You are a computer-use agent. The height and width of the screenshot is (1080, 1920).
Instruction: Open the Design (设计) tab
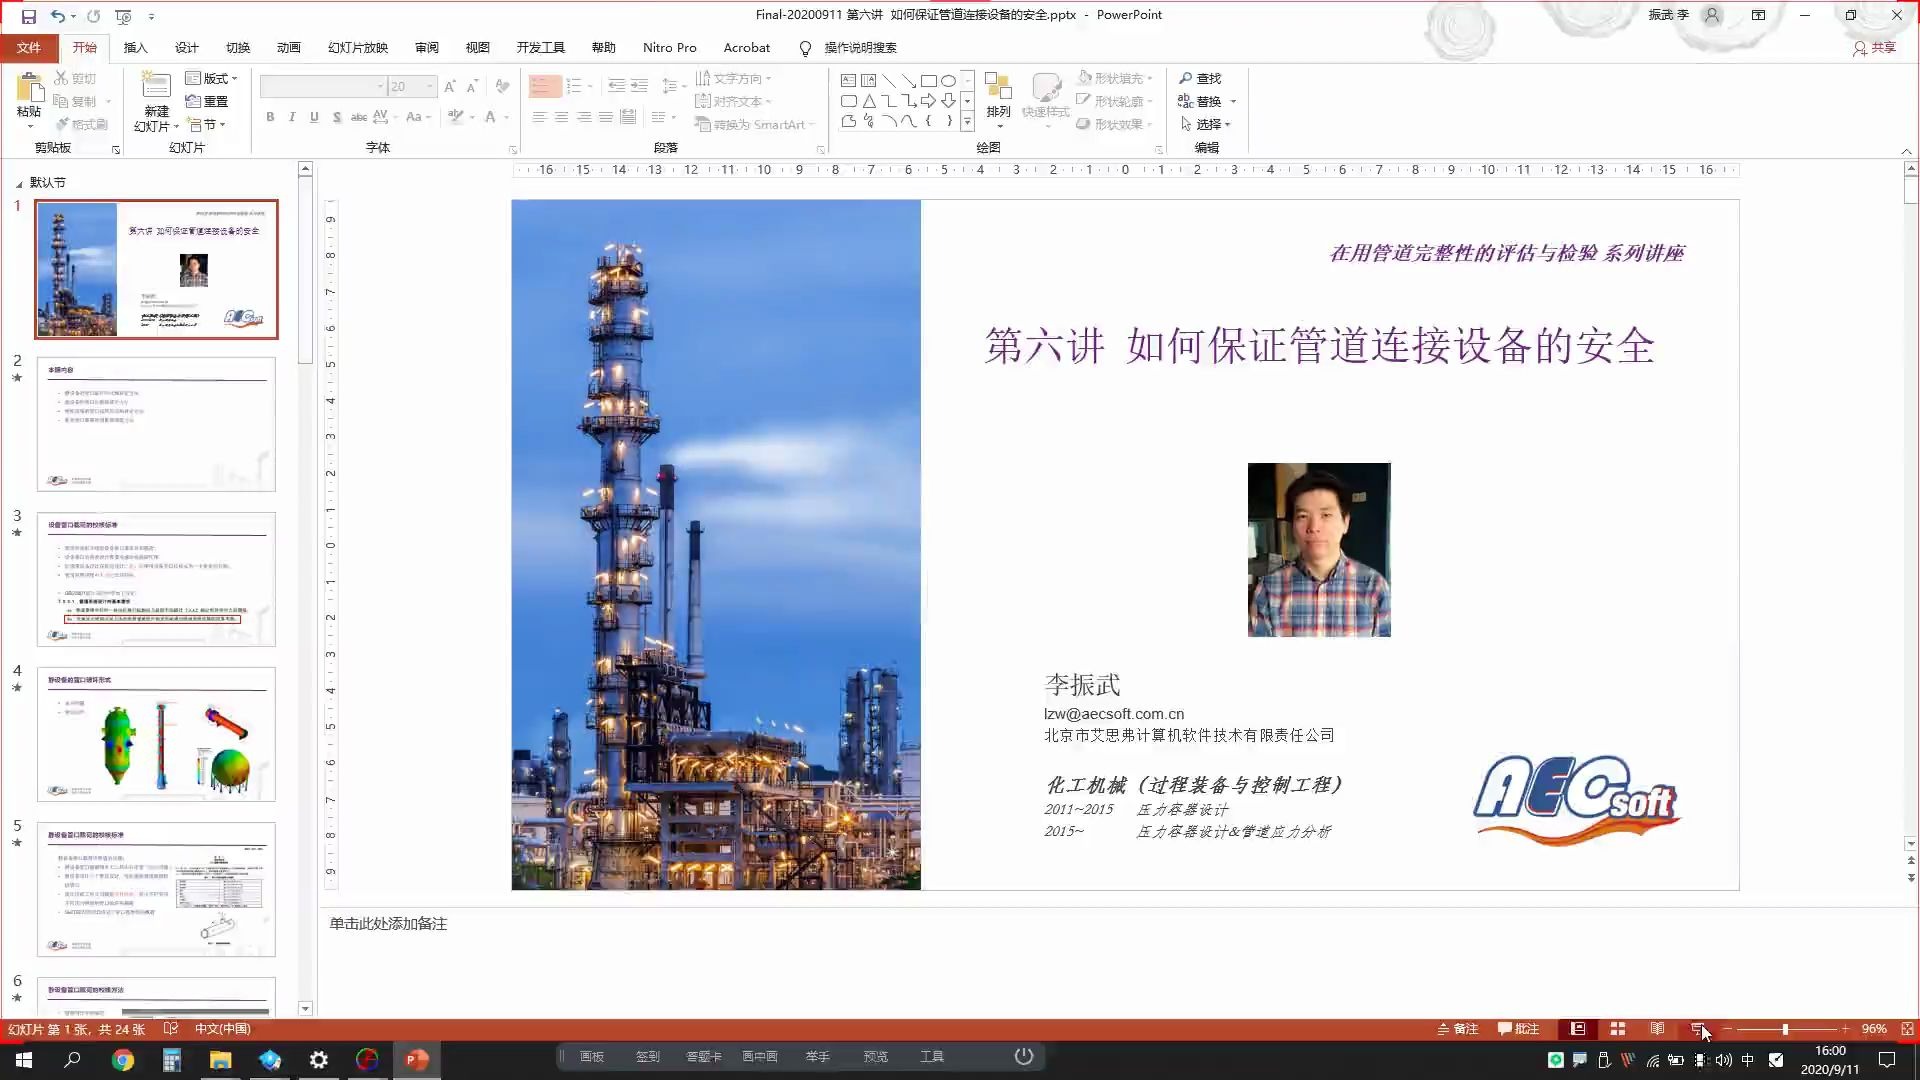(x=186, y=48)
